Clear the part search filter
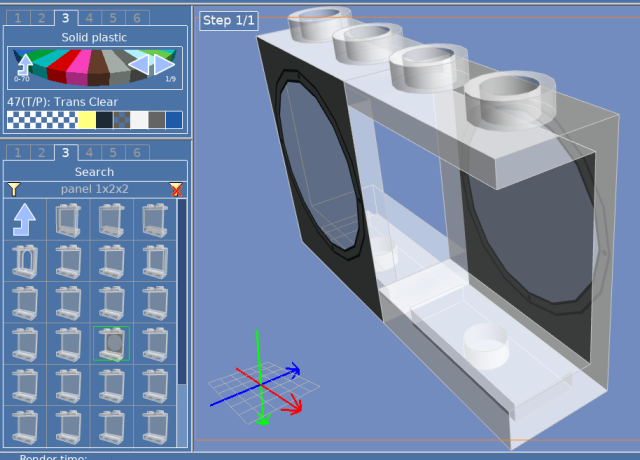Viewport: 640px width, 460px height. (176, 189)
